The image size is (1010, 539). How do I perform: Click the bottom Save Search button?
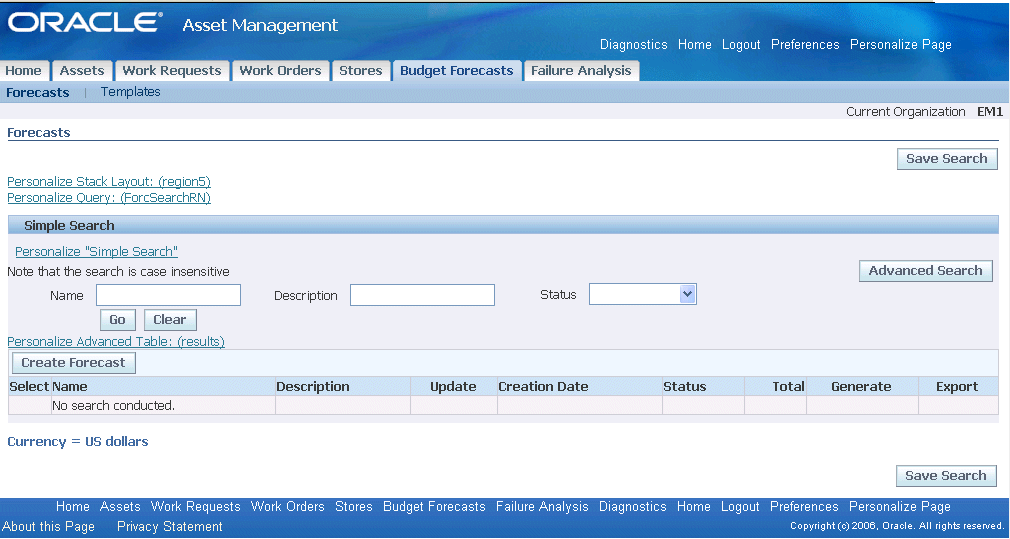point(946,475)
